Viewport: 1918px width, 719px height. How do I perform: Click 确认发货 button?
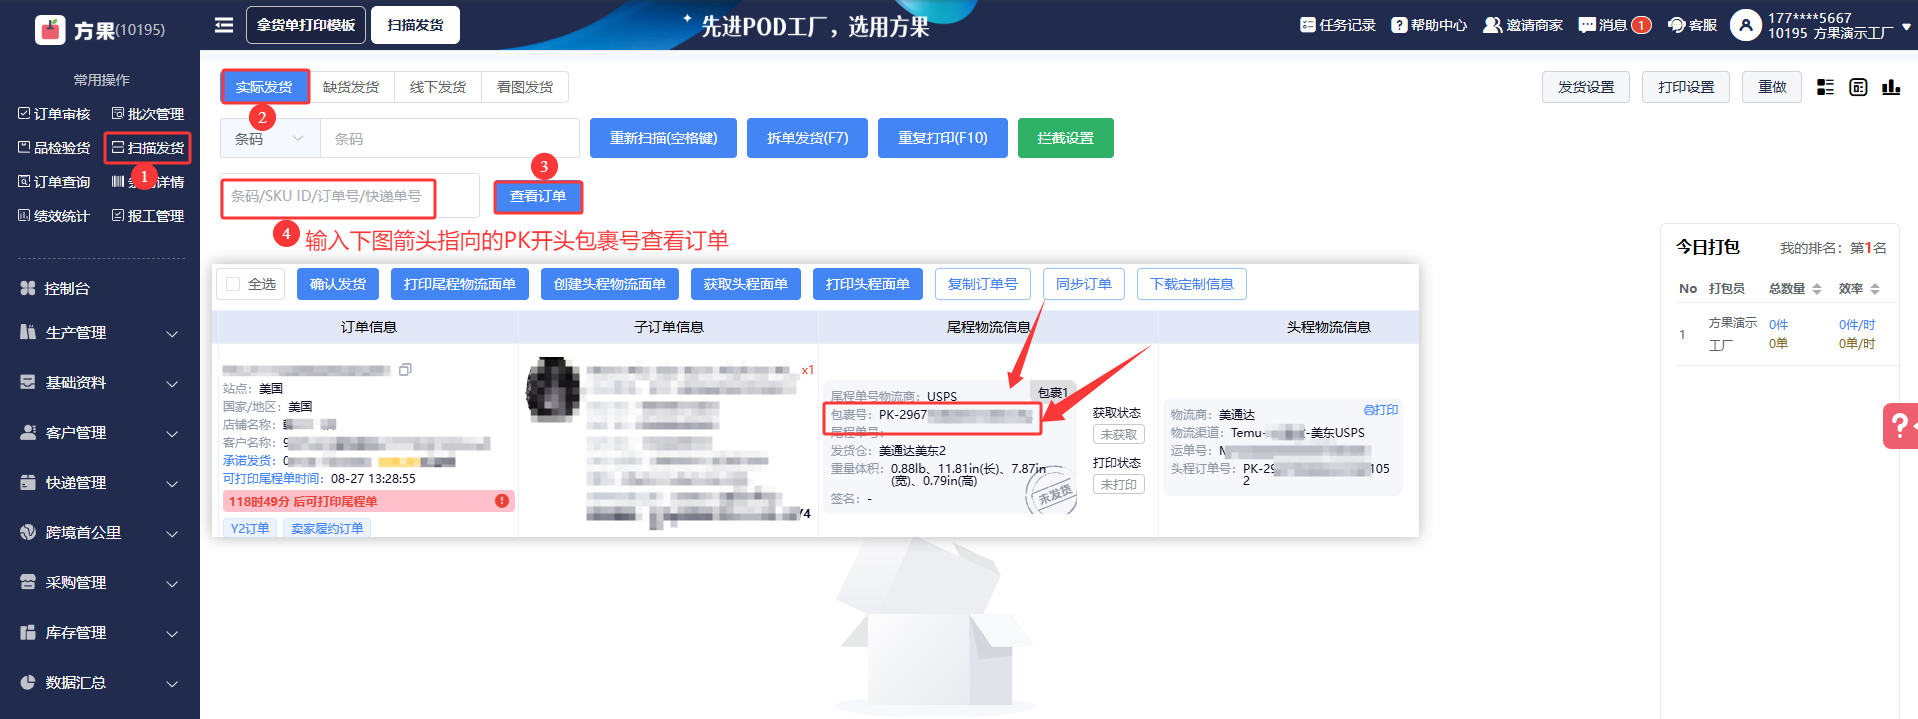(x=338, y=284)
